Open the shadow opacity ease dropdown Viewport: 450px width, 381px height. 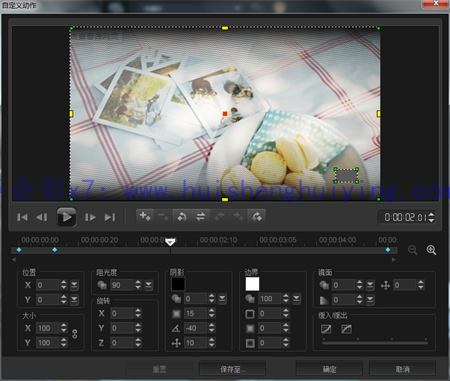click(x=222, y=299)
